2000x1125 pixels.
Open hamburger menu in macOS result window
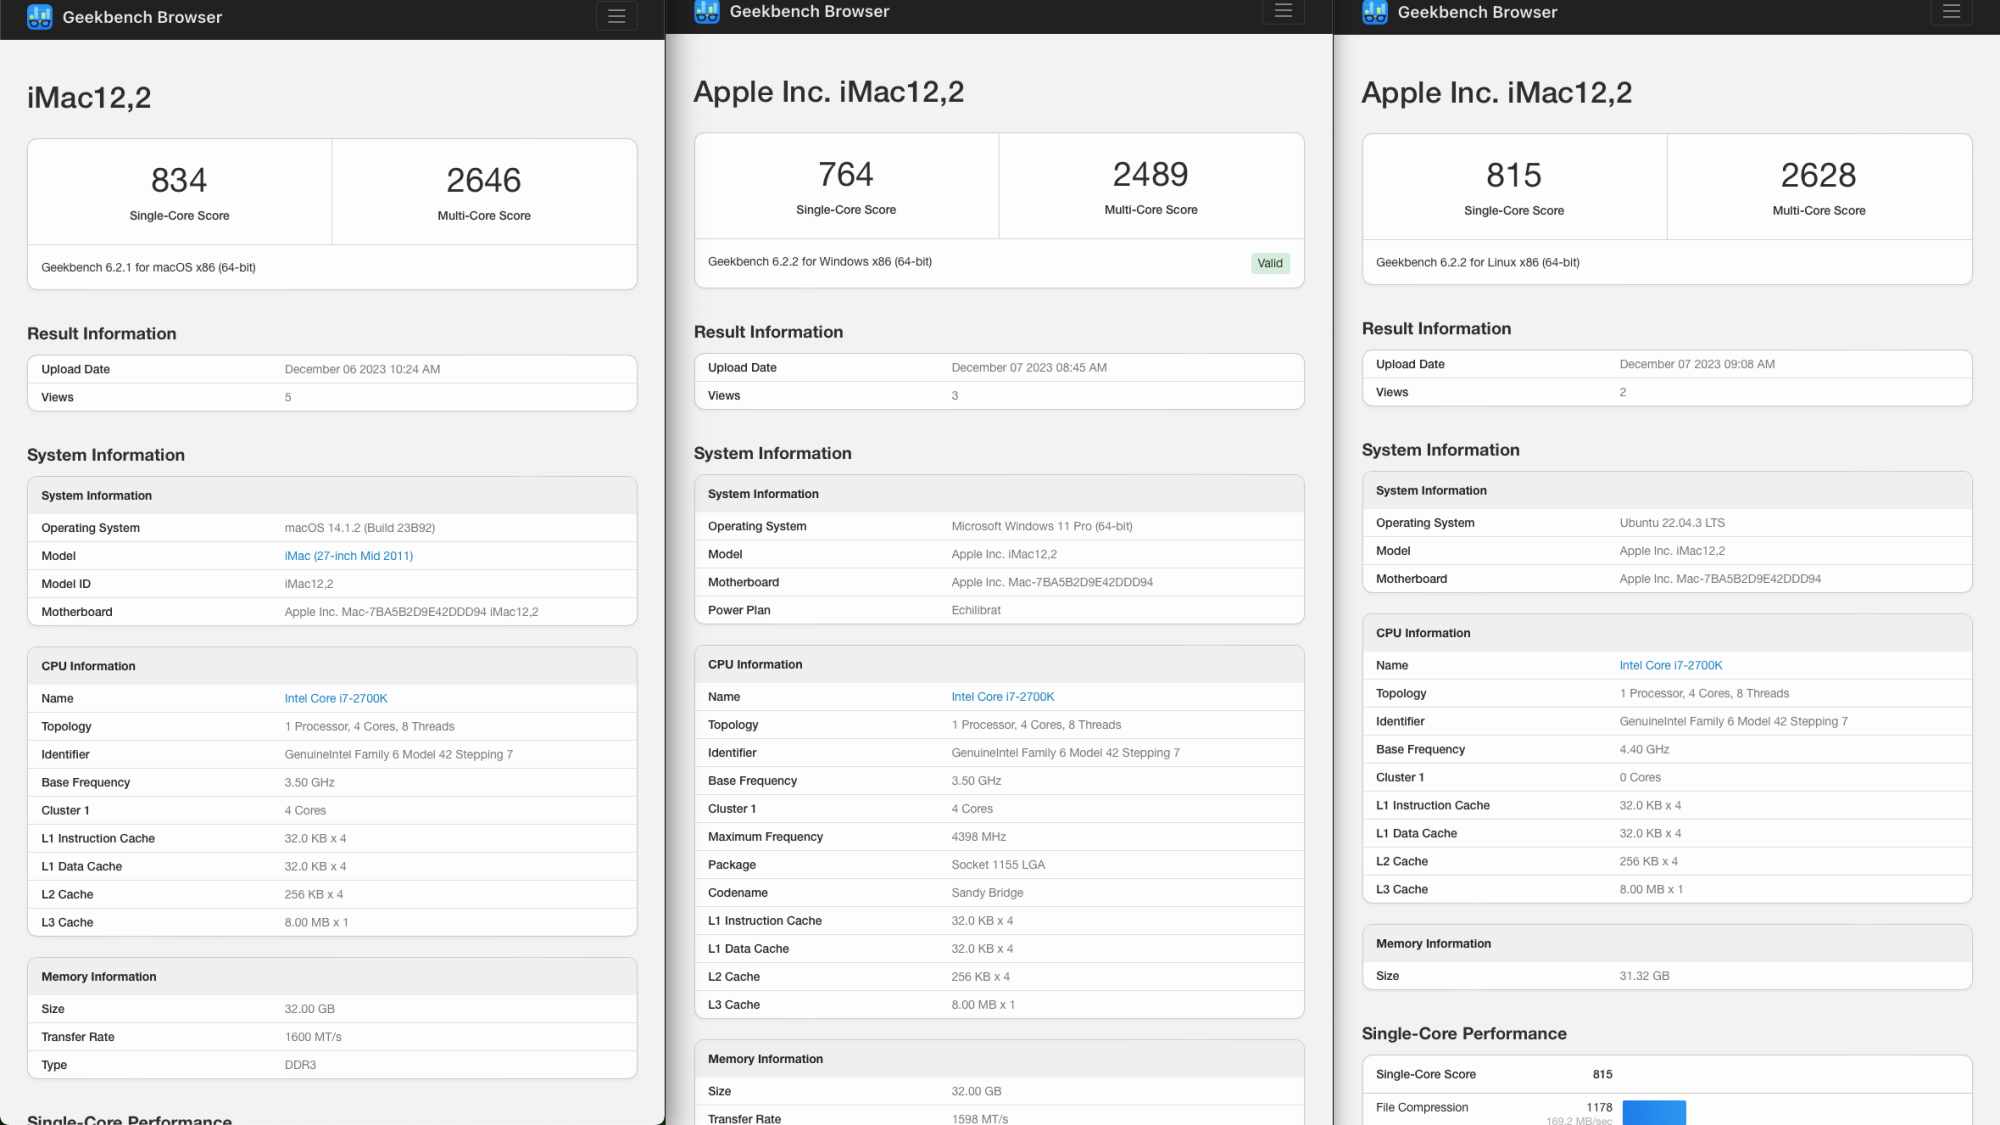click(x=616, y=17)
